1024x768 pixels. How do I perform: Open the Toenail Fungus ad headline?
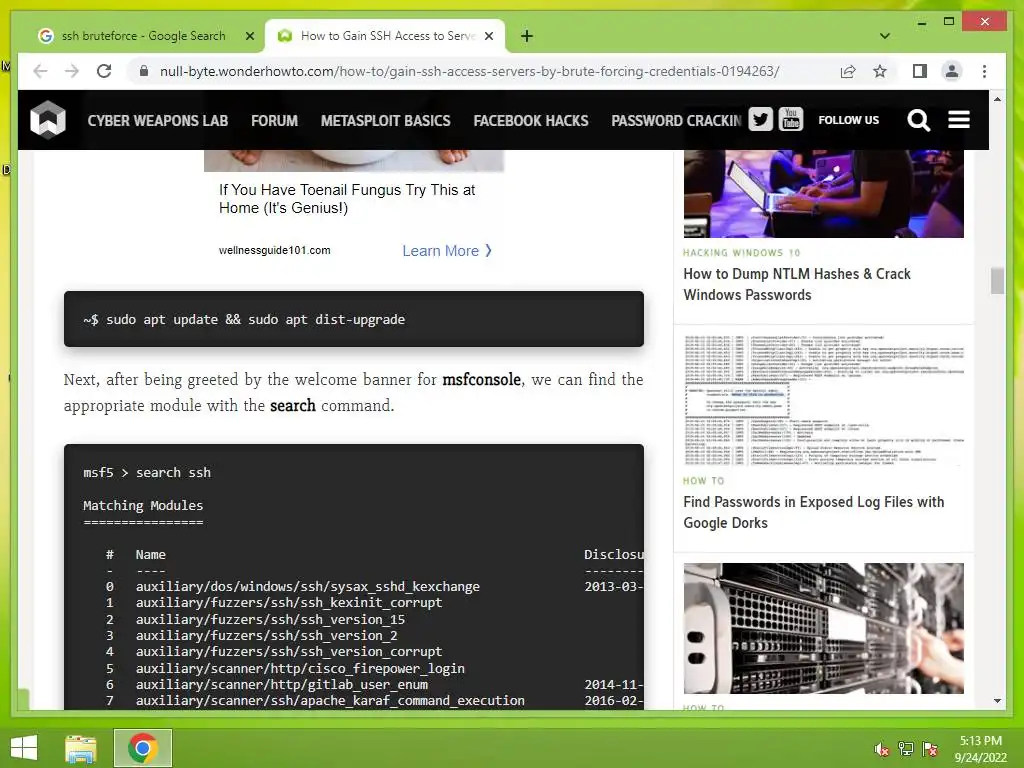pyautogui.click(x=347, y=199)
